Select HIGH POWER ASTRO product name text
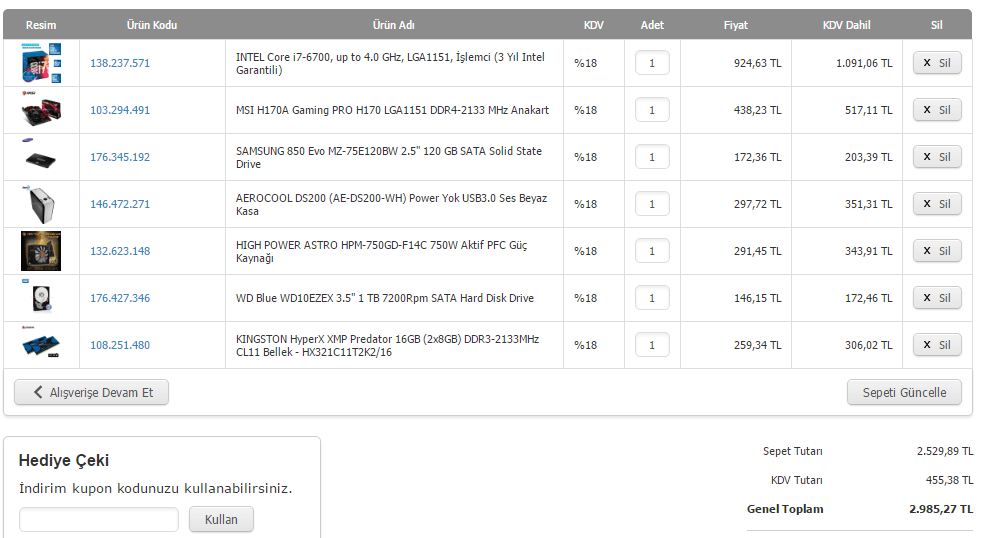981x538 pixels. (x=382, y=251)
